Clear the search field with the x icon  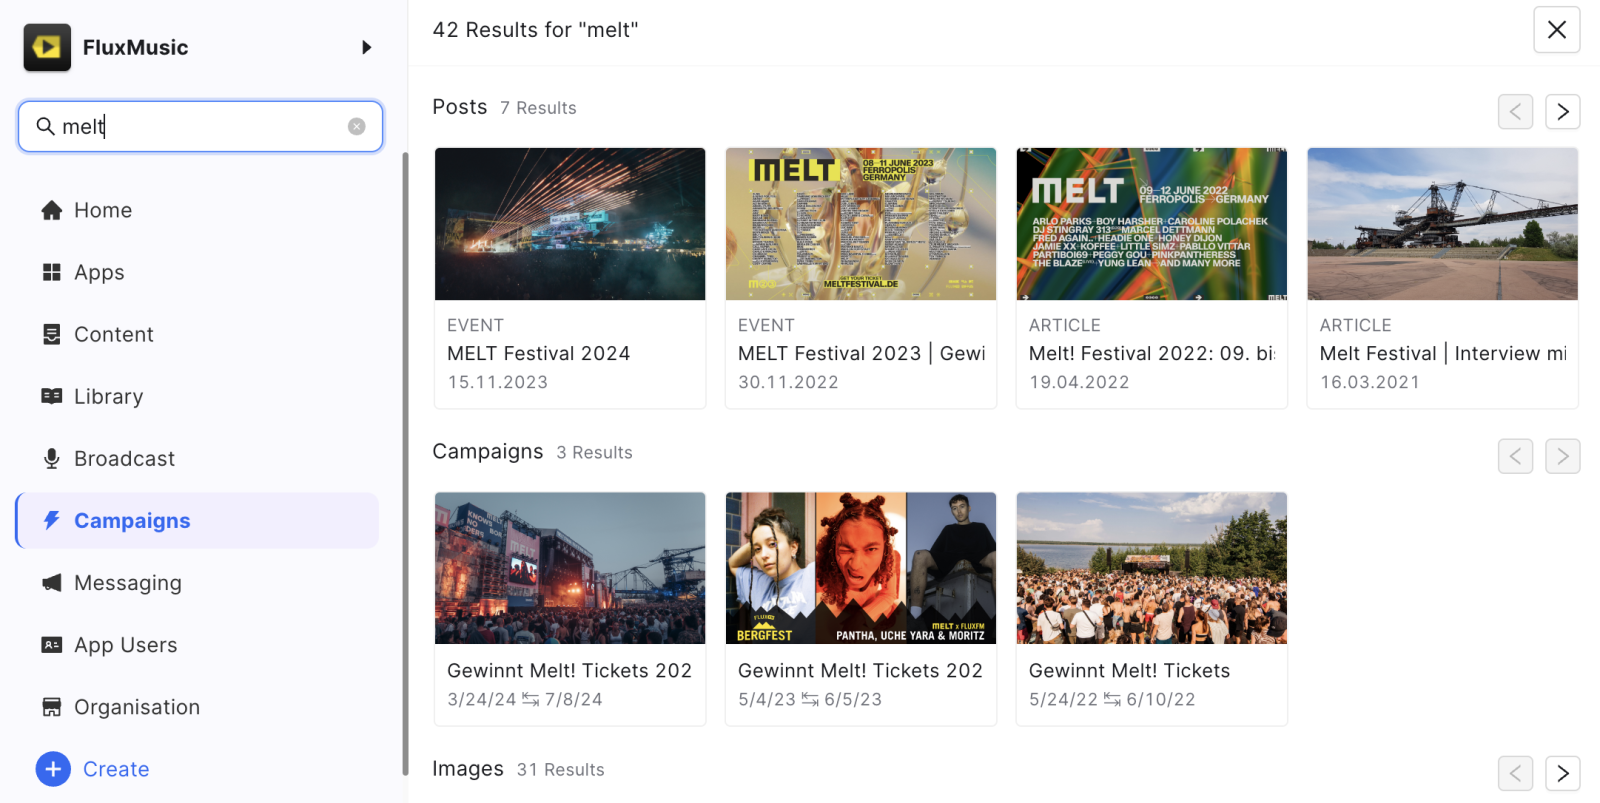pyautogui.click(x=357, y=126)
